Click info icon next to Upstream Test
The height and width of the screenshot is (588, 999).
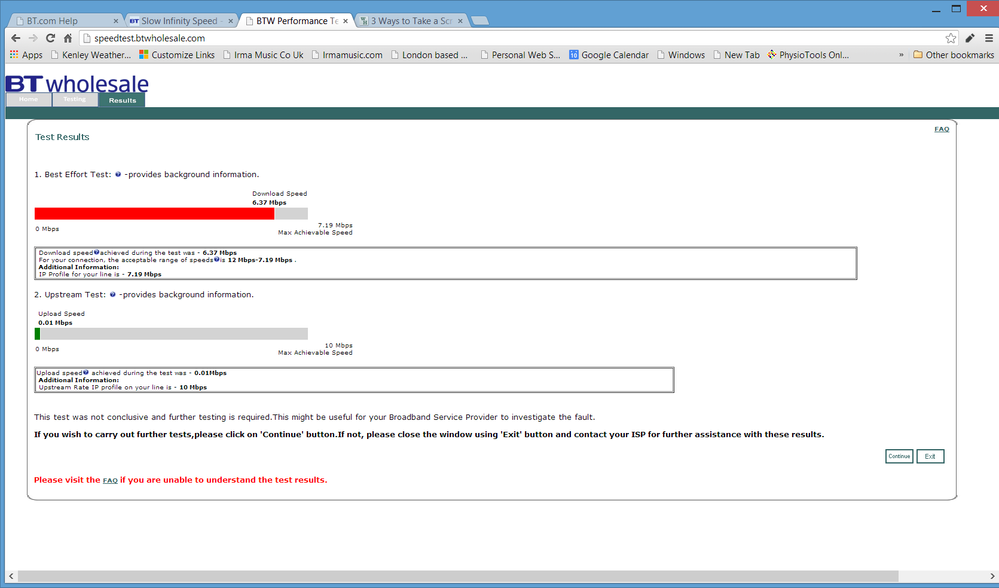click(x=113, y=294)
